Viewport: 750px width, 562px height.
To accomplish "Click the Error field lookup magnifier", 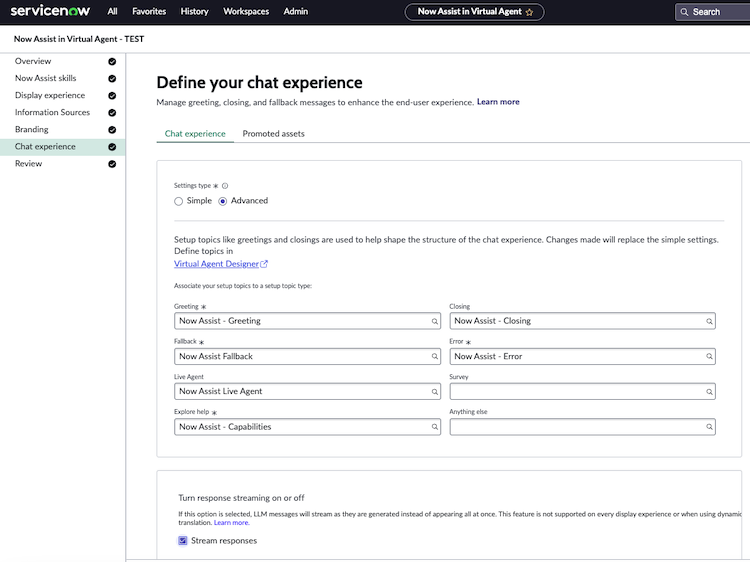I will [709, 356].
